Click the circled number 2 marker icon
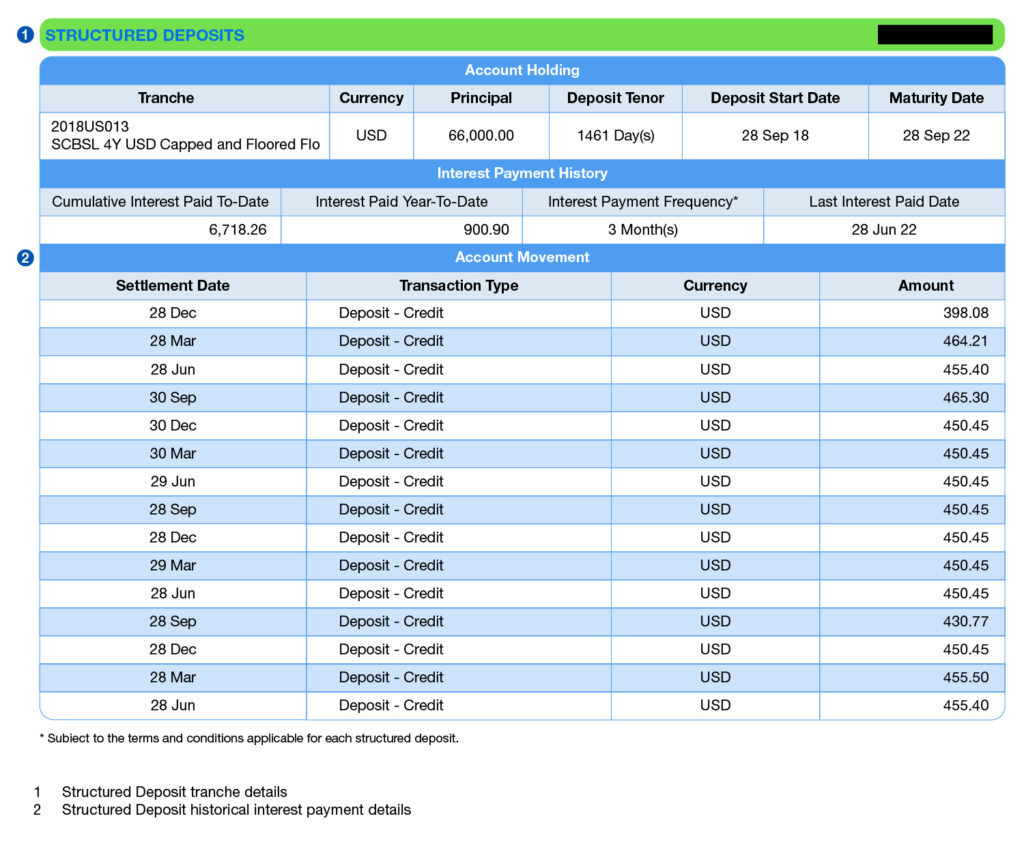The height and width of the screenshot is (853, 1024). click(26, 258)
